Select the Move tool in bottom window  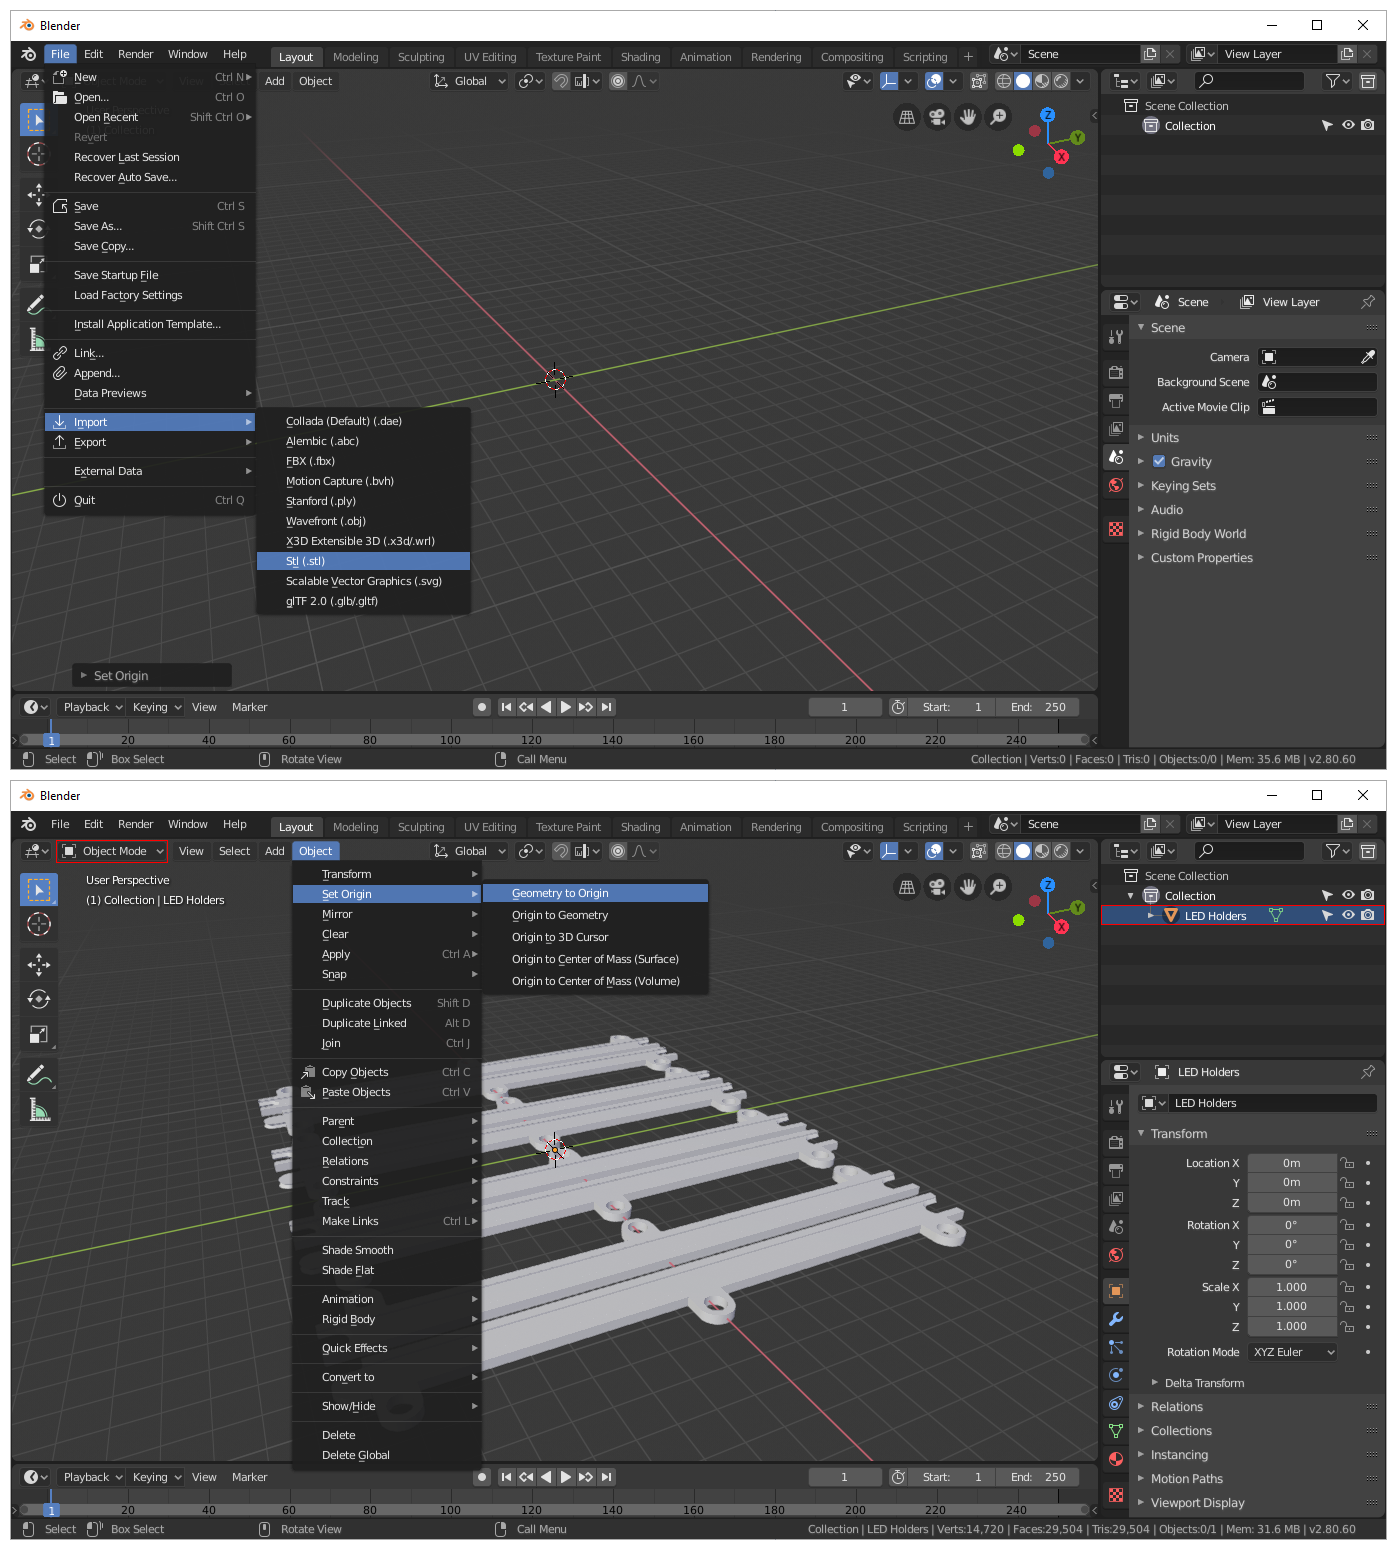[38, 964]
